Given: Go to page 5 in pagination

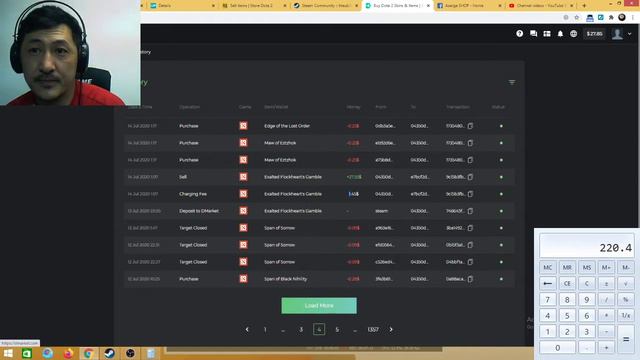Looking at the screenshot, I should tap(337, 329).
